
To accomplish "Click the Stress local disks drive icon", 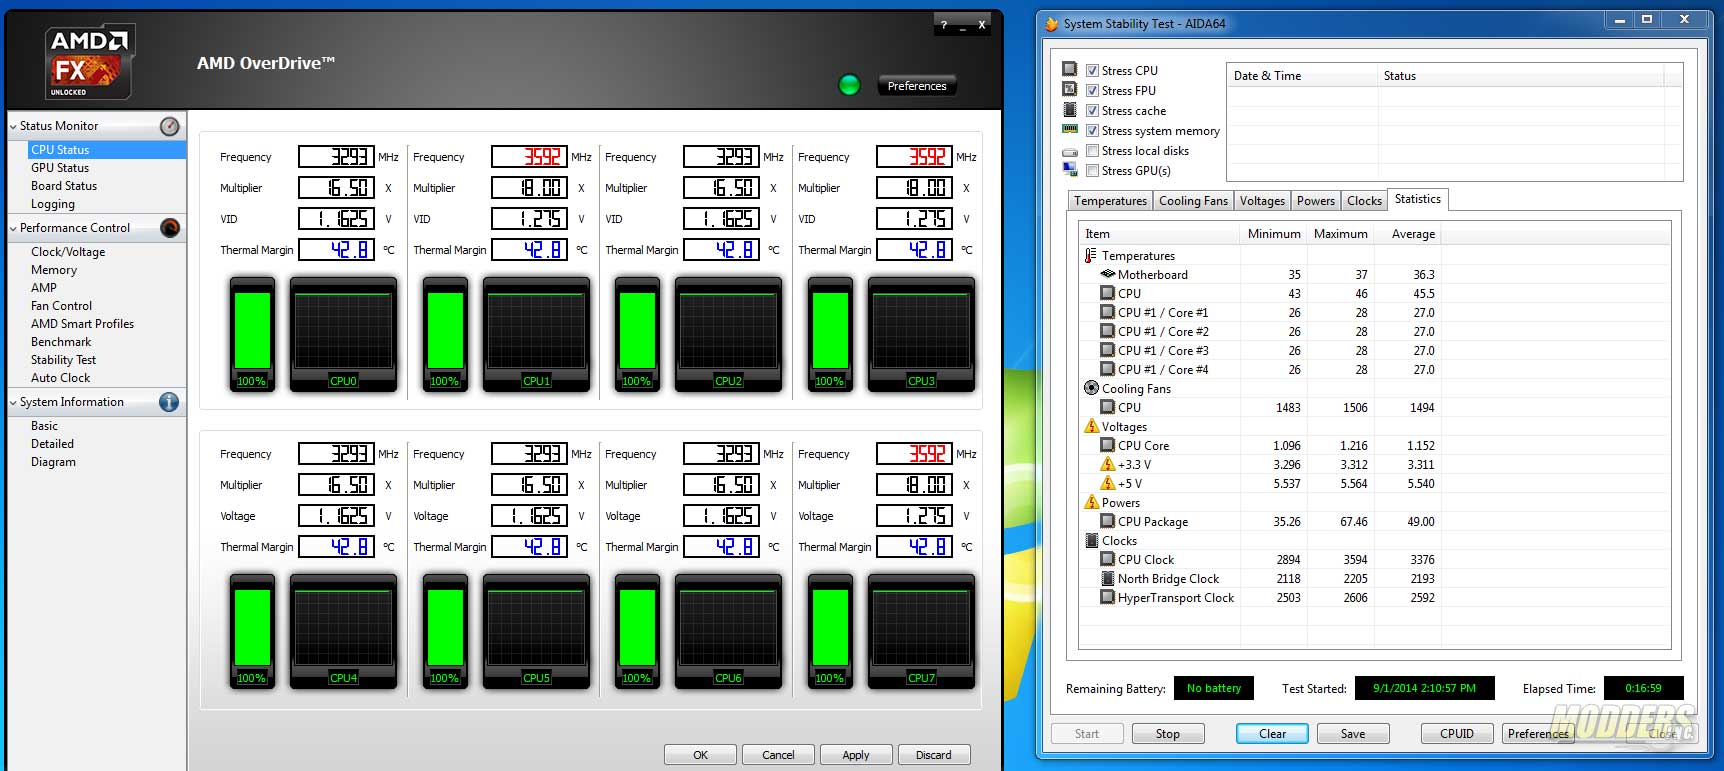I will click(1070, 151).
